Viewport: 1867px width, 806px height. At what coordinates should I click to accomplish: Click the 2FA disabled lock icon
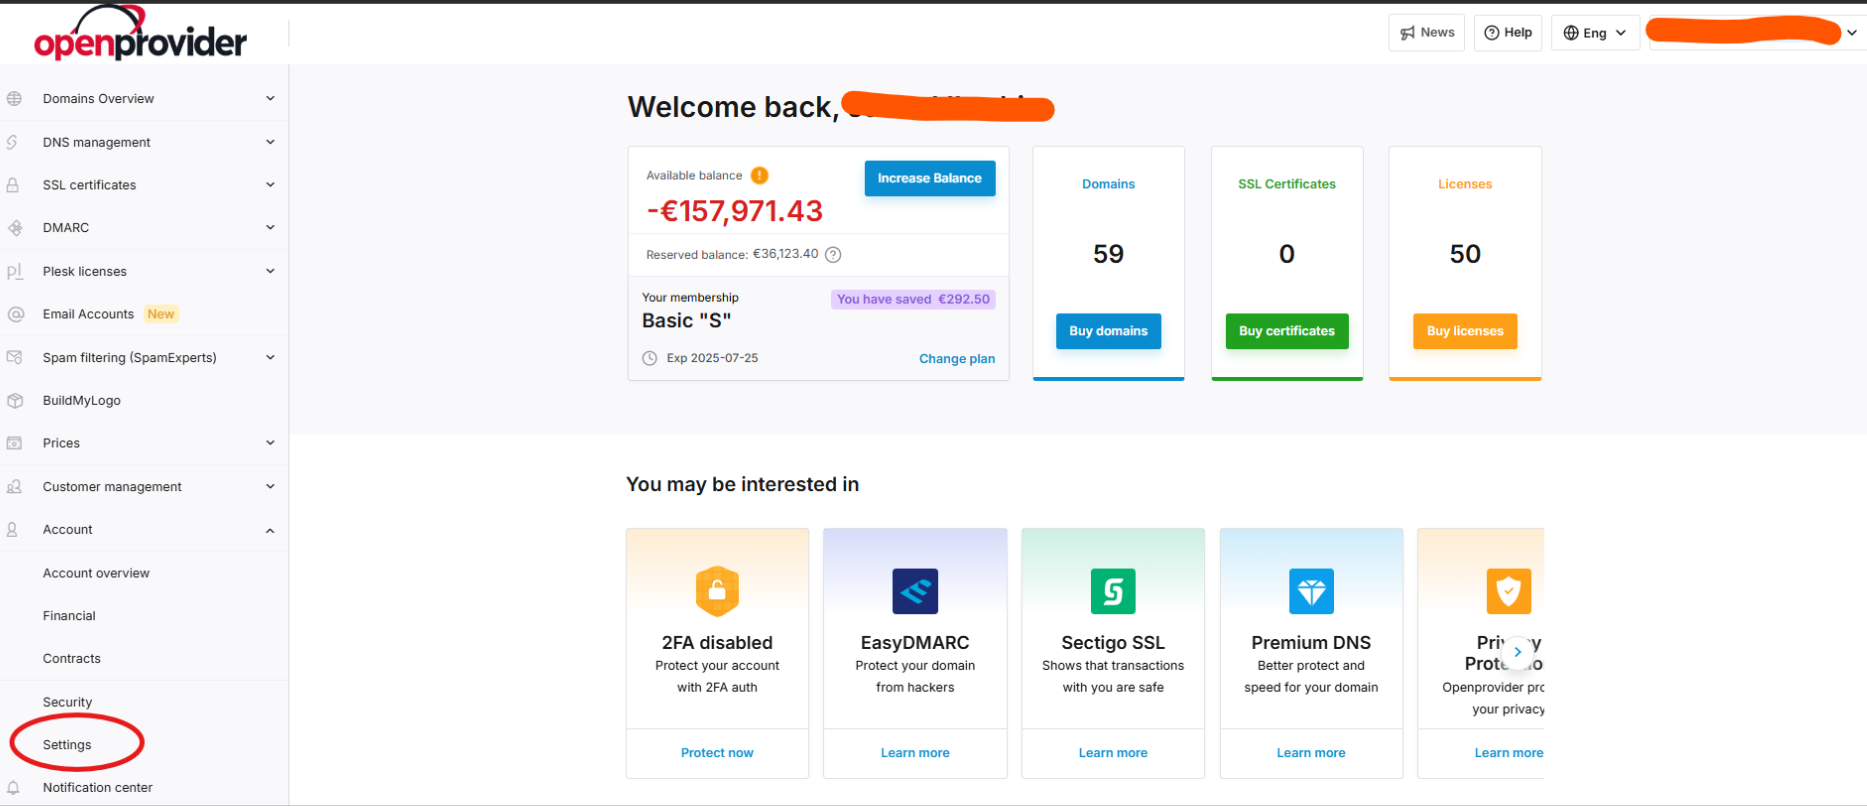coord(717,591)
